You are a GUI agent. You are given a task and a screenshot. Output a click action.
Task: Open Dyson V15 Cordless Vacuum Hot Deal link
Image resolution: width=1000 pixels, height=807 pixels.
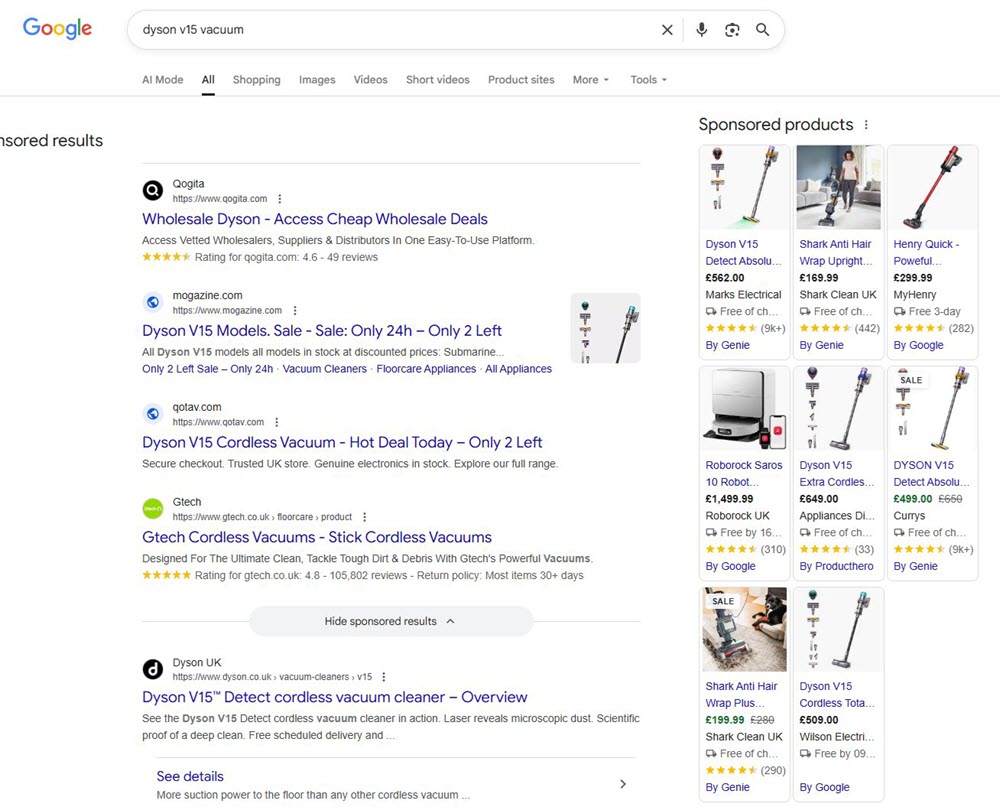coord(342,442)
